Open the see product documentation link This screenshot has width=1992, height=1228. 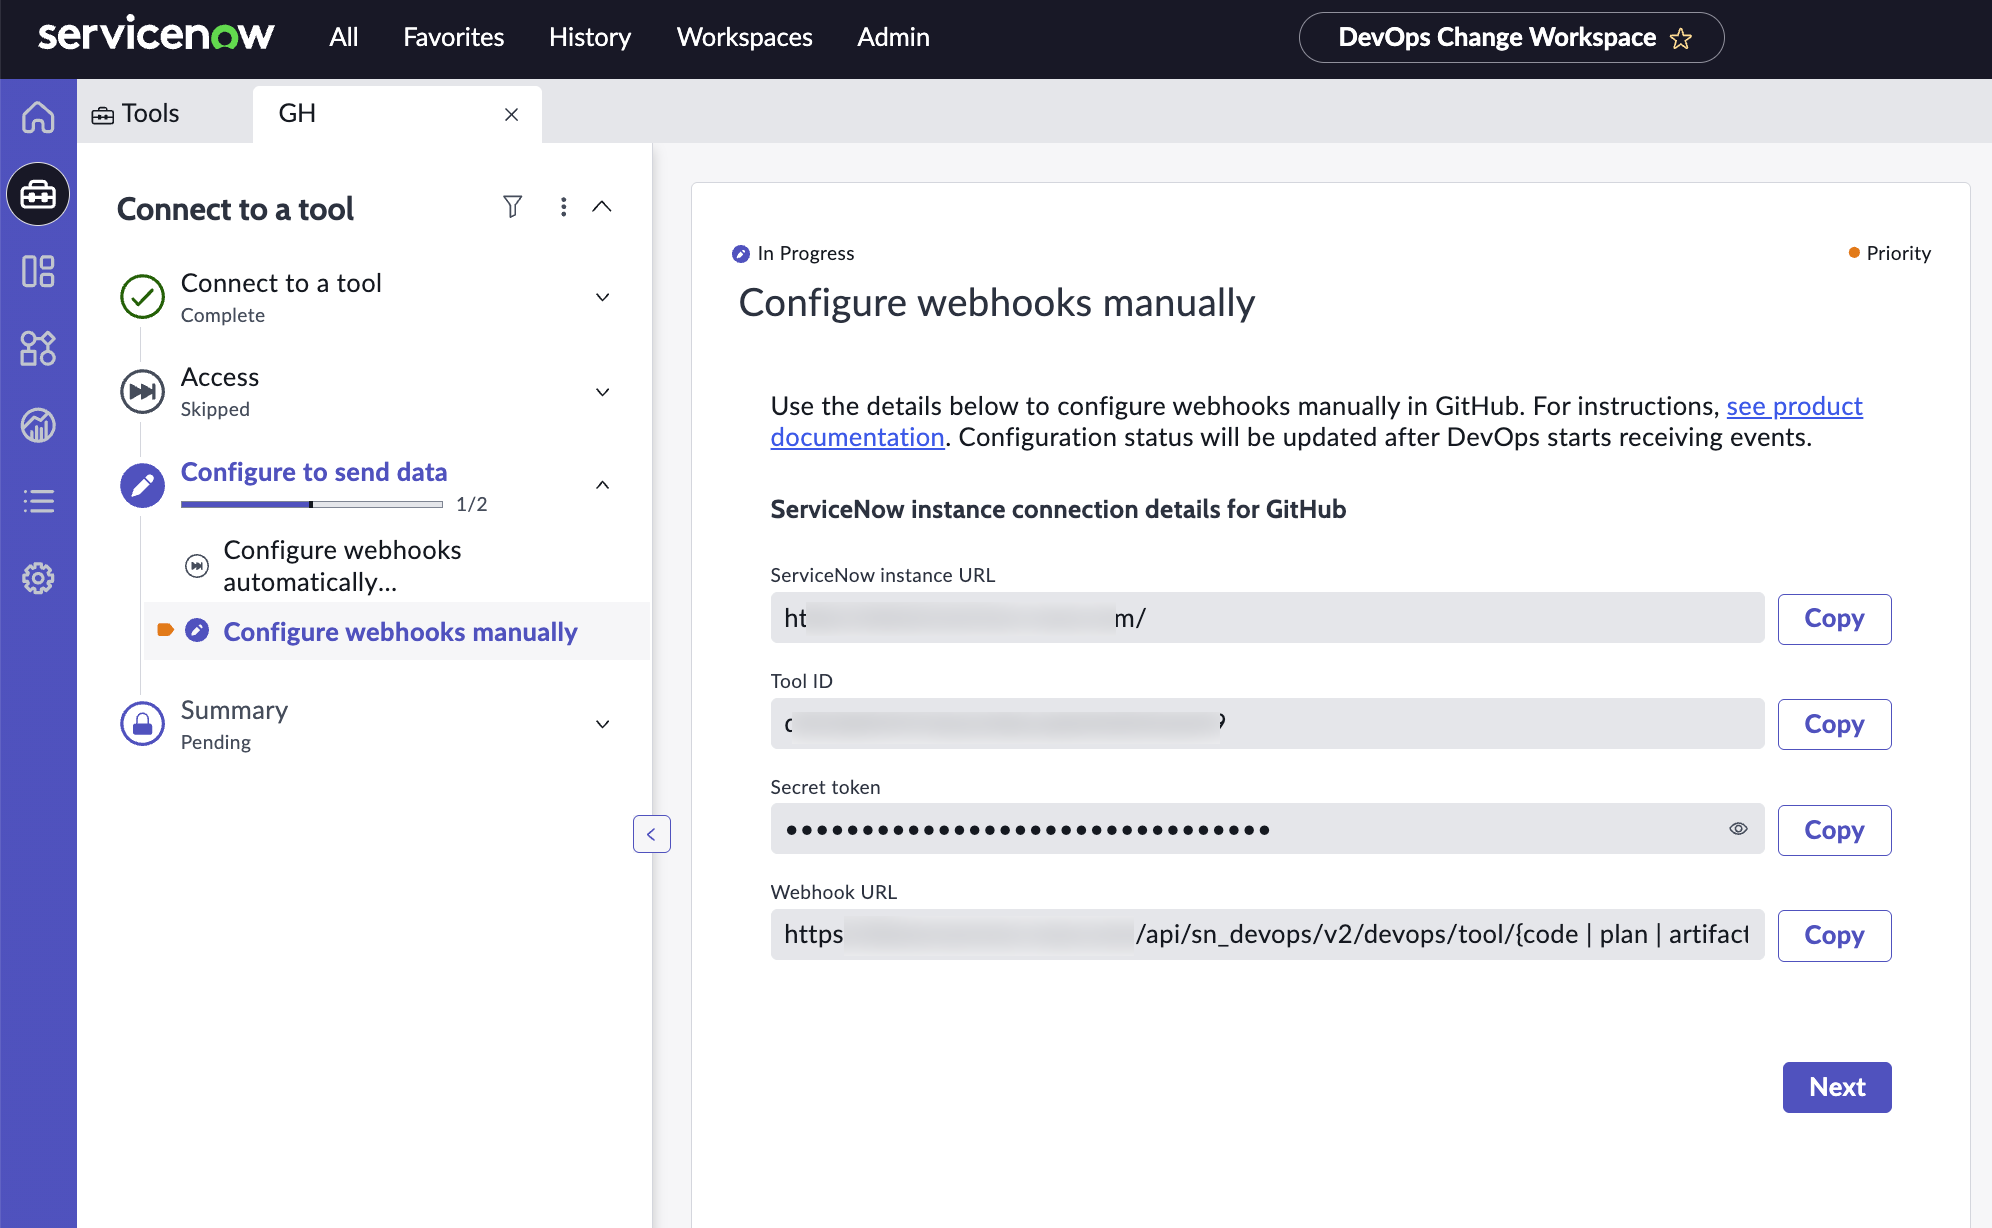click(x=1794, y=406)
